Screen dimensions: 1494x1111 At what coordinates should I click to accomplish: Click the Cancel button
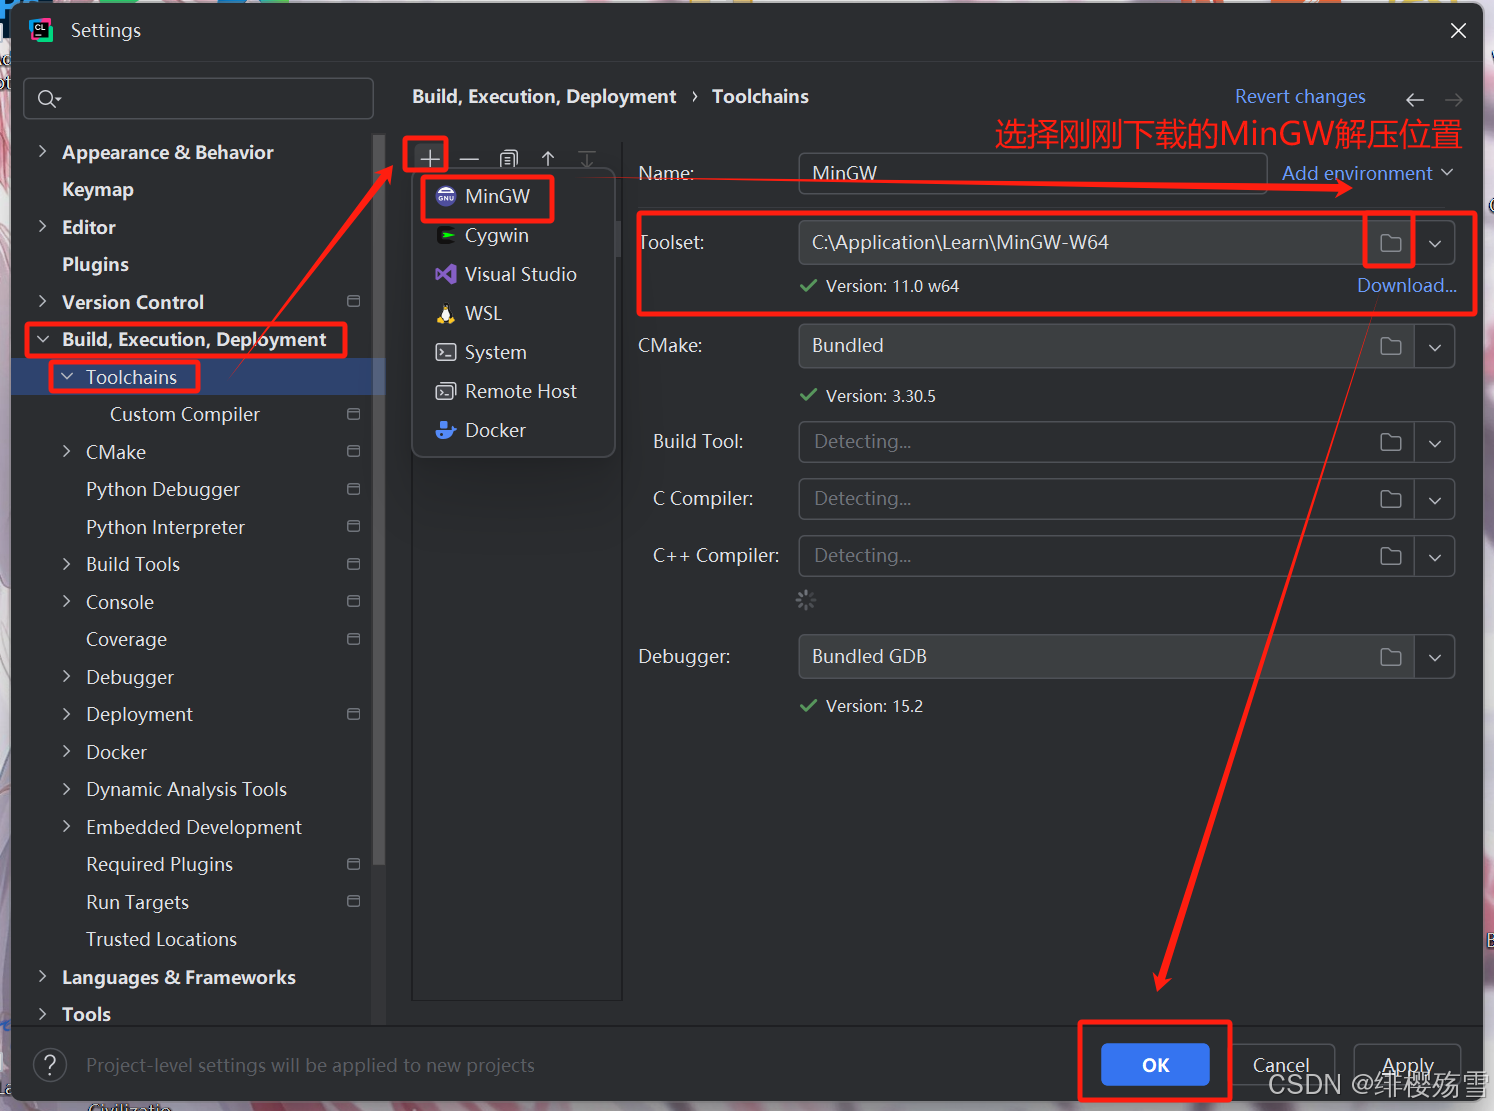click(1281, 1065)
